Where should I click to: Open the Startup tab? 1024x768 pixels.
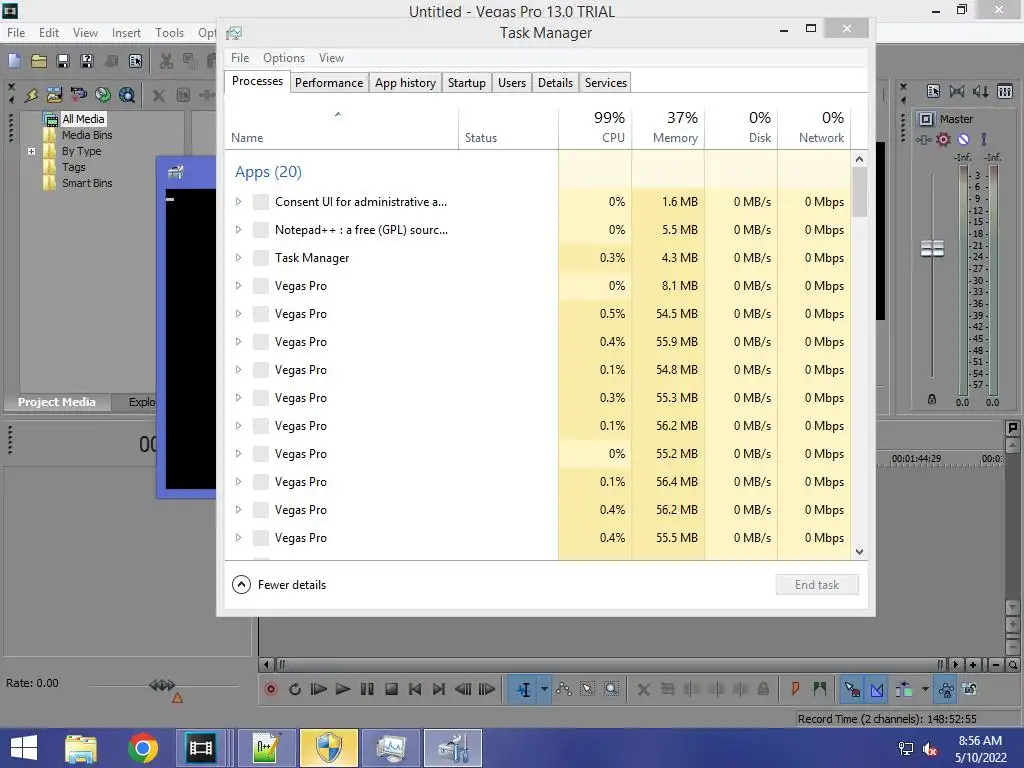(x=466, y=83)
